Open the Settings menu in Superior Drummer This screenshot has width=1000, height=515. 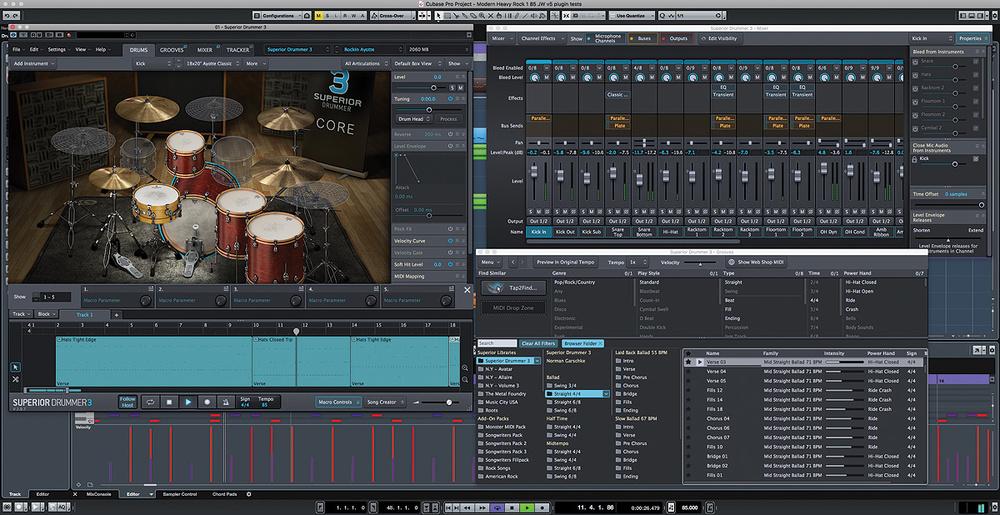[x=58, y=49]
